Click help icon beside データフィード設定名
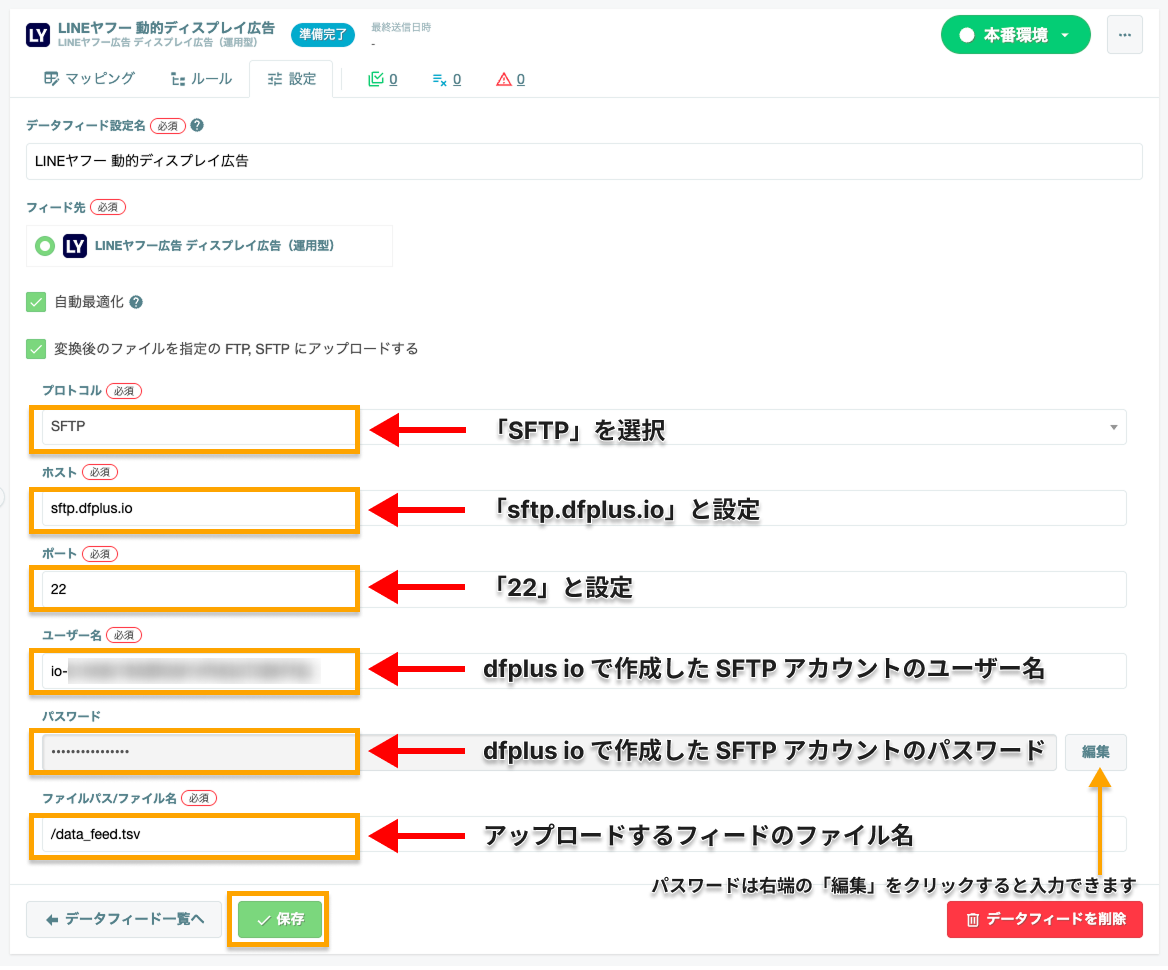The height and width of the screenshot is (970, 1168). [x=197, y=125]
